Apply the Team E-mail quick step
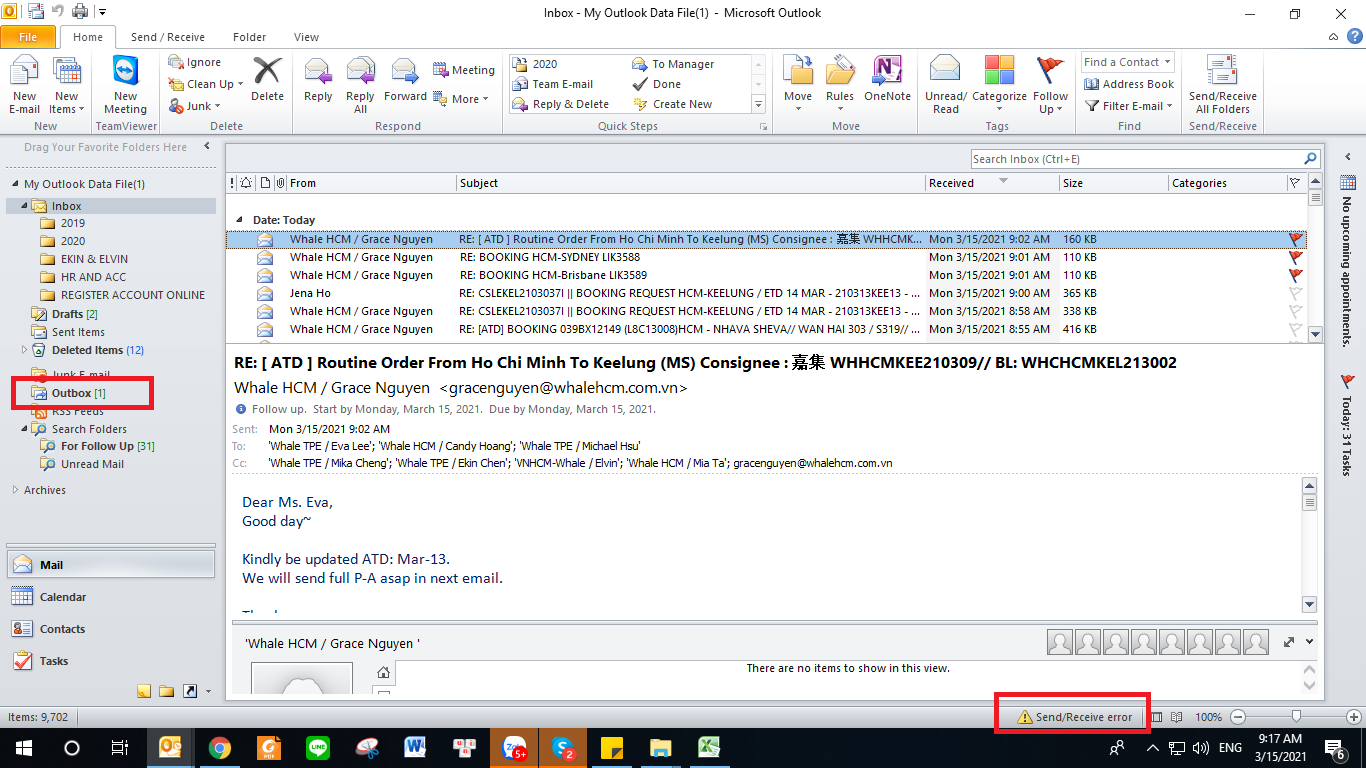The image size is (1366, 768). pyautogui.click(x=553, y=84)
